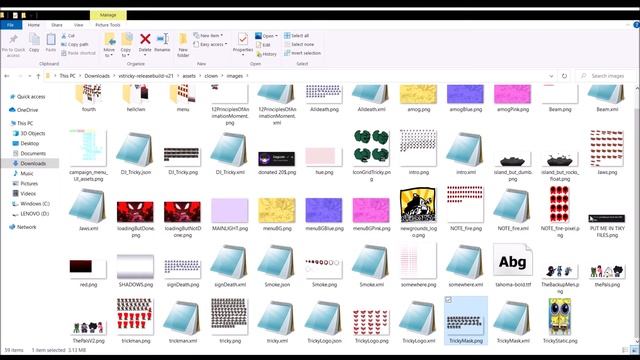Click the Paste icon in the ribbon
The height and width of the screenshot is (360, 640).
coord(51,40)
